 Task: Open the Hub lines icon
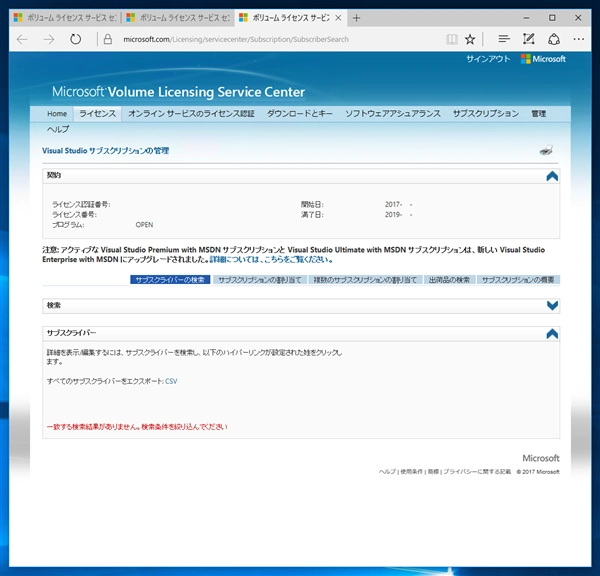point(504,39)
